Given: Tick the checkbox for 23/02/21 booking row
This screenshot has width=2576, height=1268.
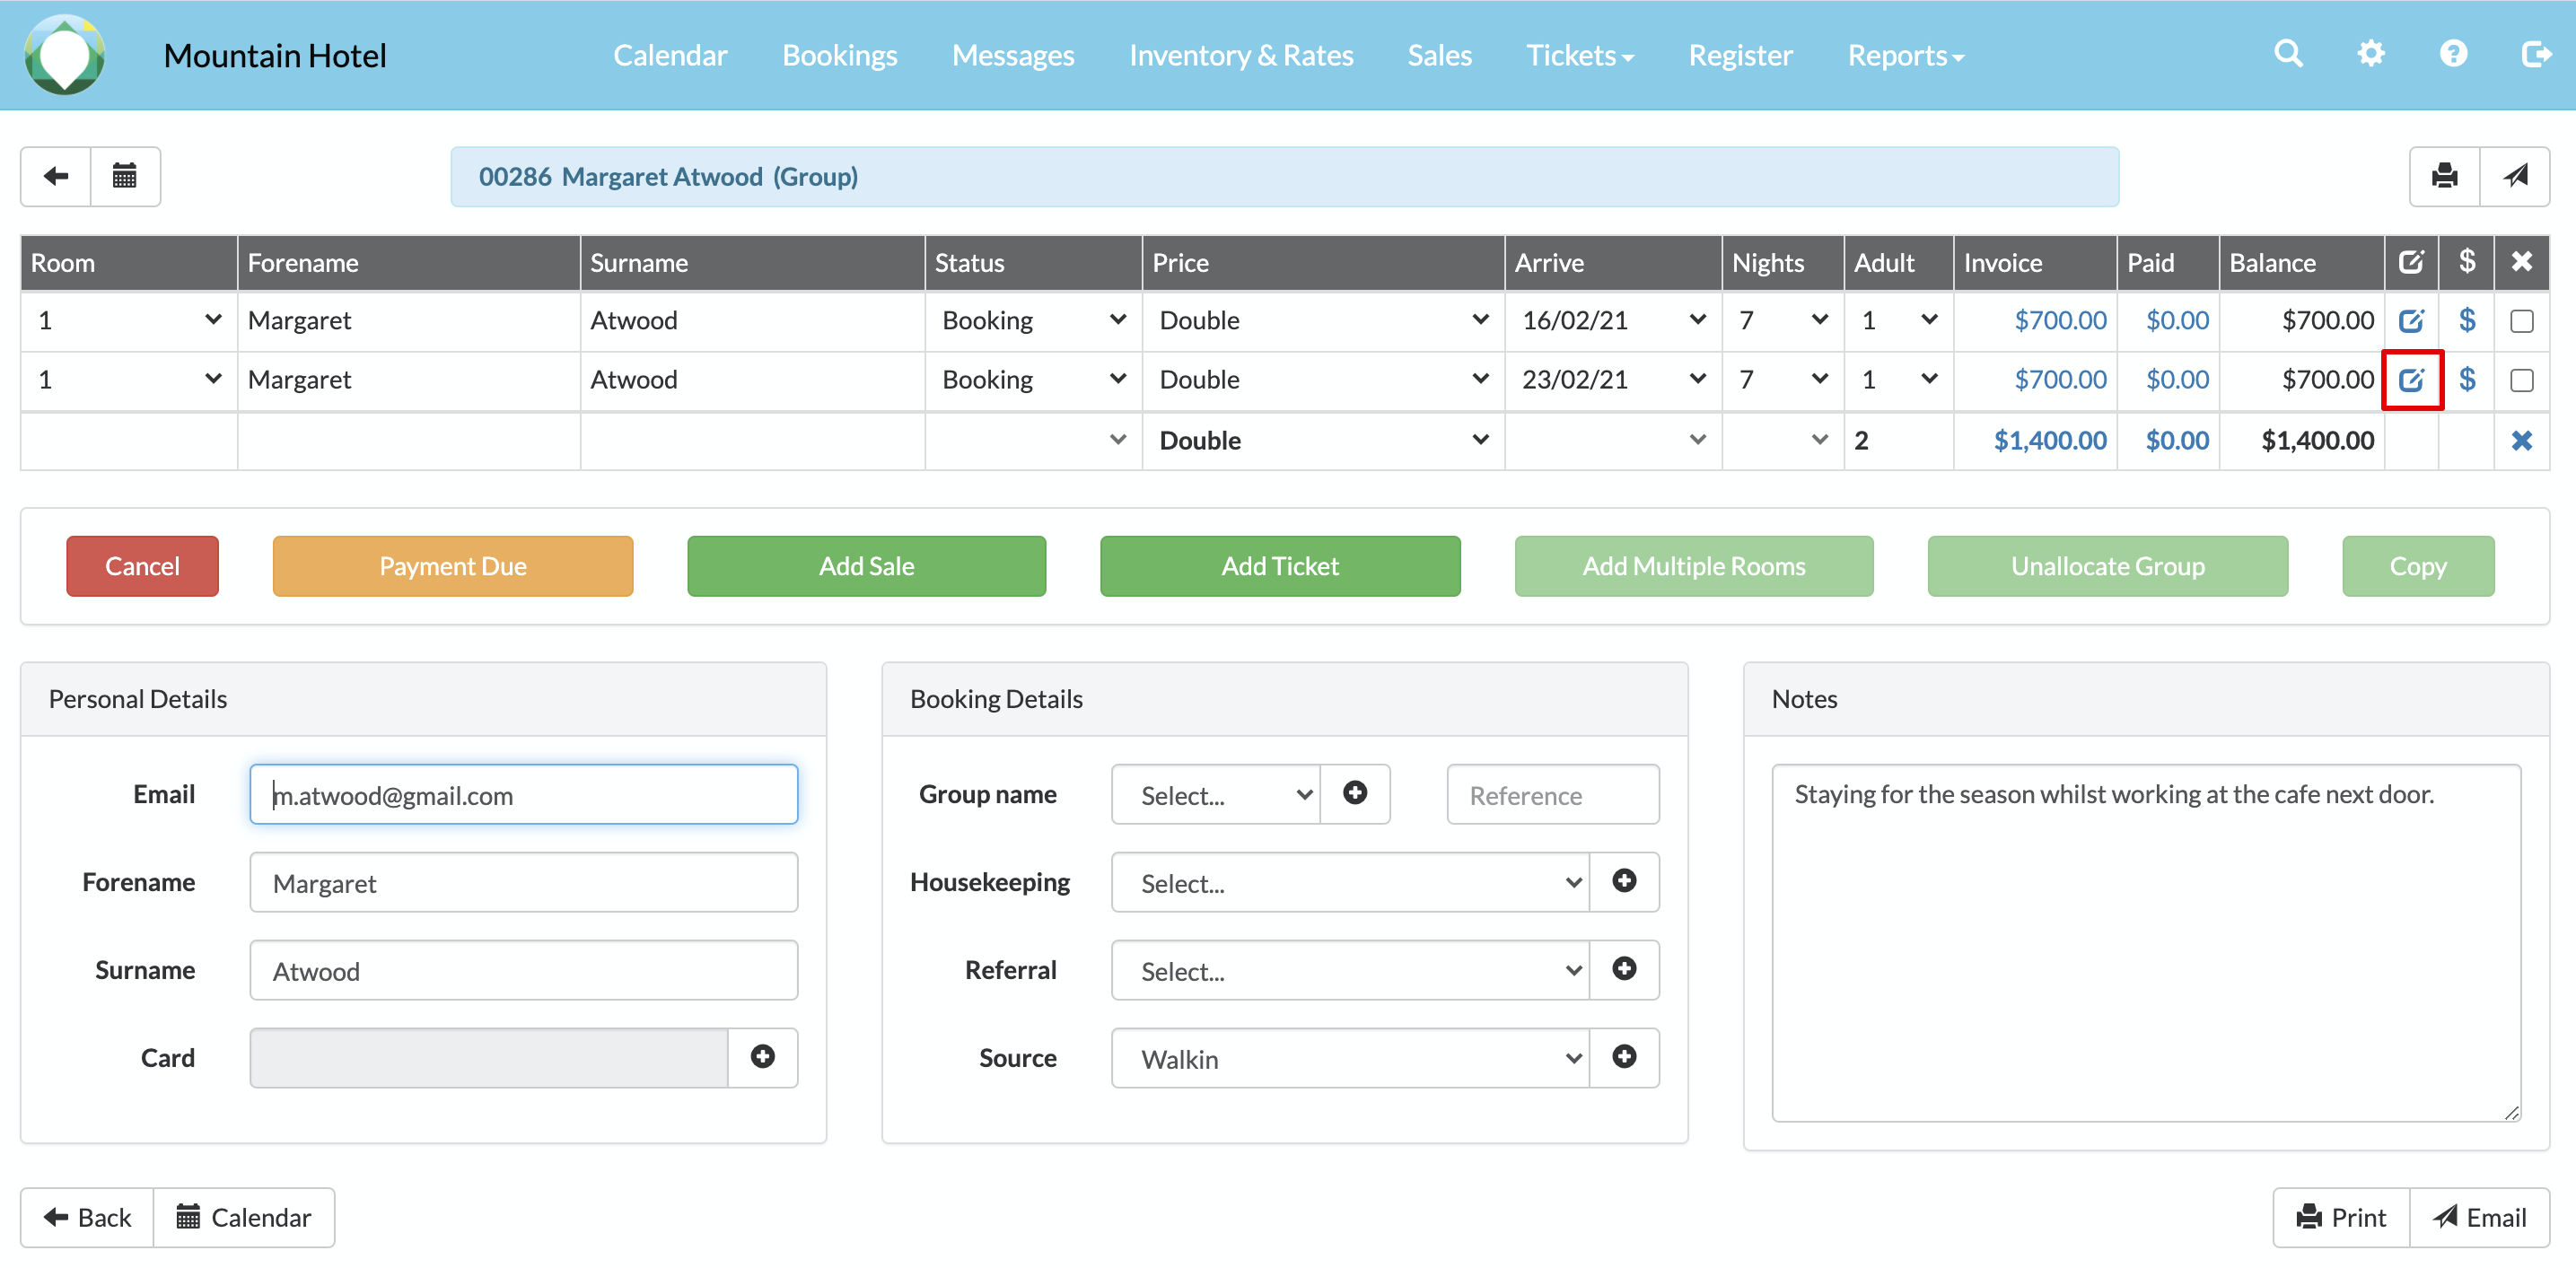Looking at the screenshot, I should (2521, 380).
